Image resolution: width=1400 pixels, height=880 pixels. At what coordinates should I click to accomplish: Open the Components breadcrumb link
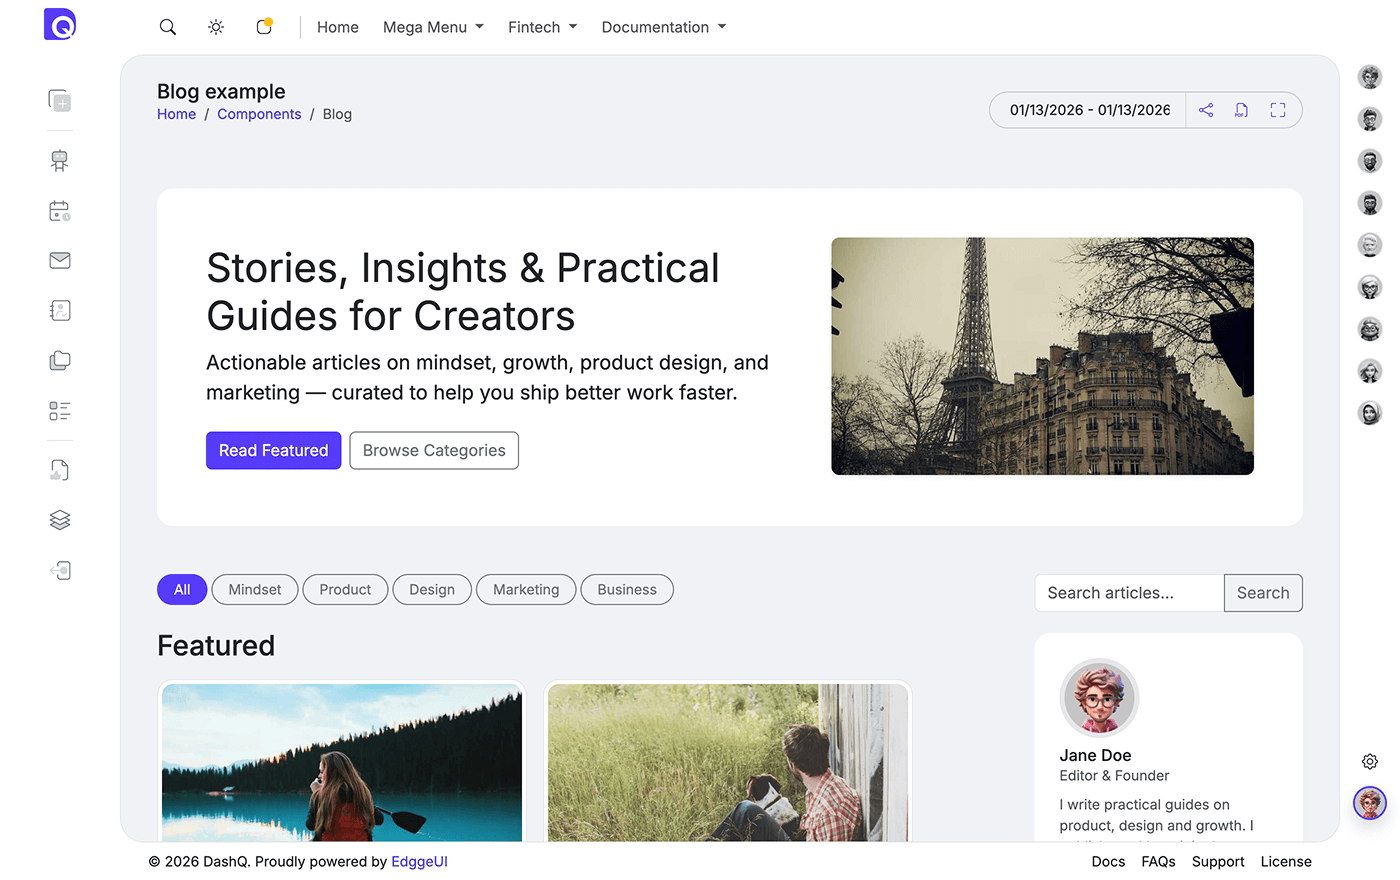pos(259,114)
